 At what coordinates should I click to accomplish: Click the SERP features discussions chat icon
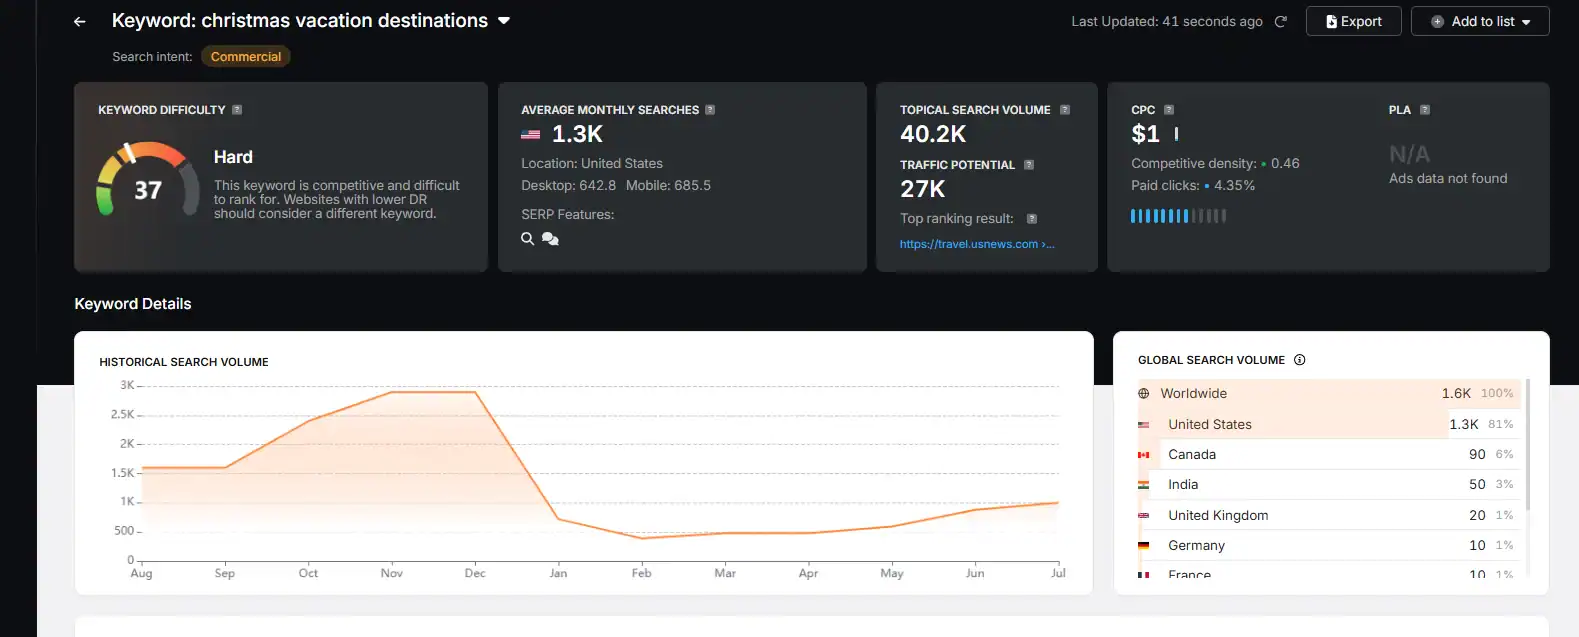[550, 239]
